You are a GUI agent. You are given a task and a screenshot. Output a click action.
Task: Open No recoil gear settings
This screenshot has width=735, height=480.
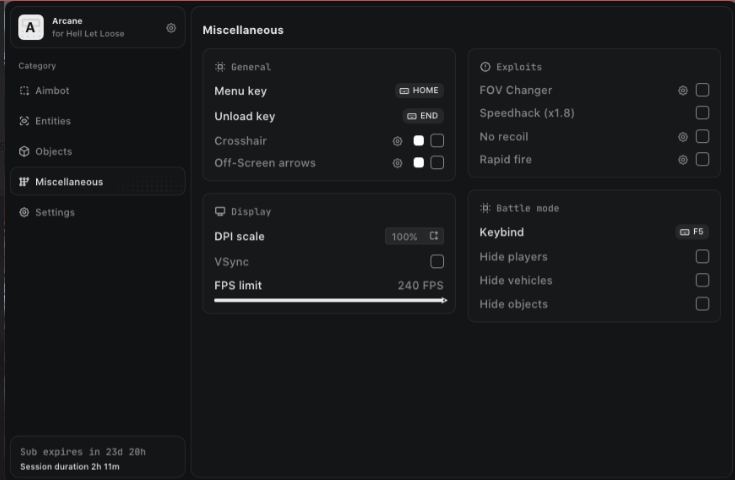[x=683, y=137]
